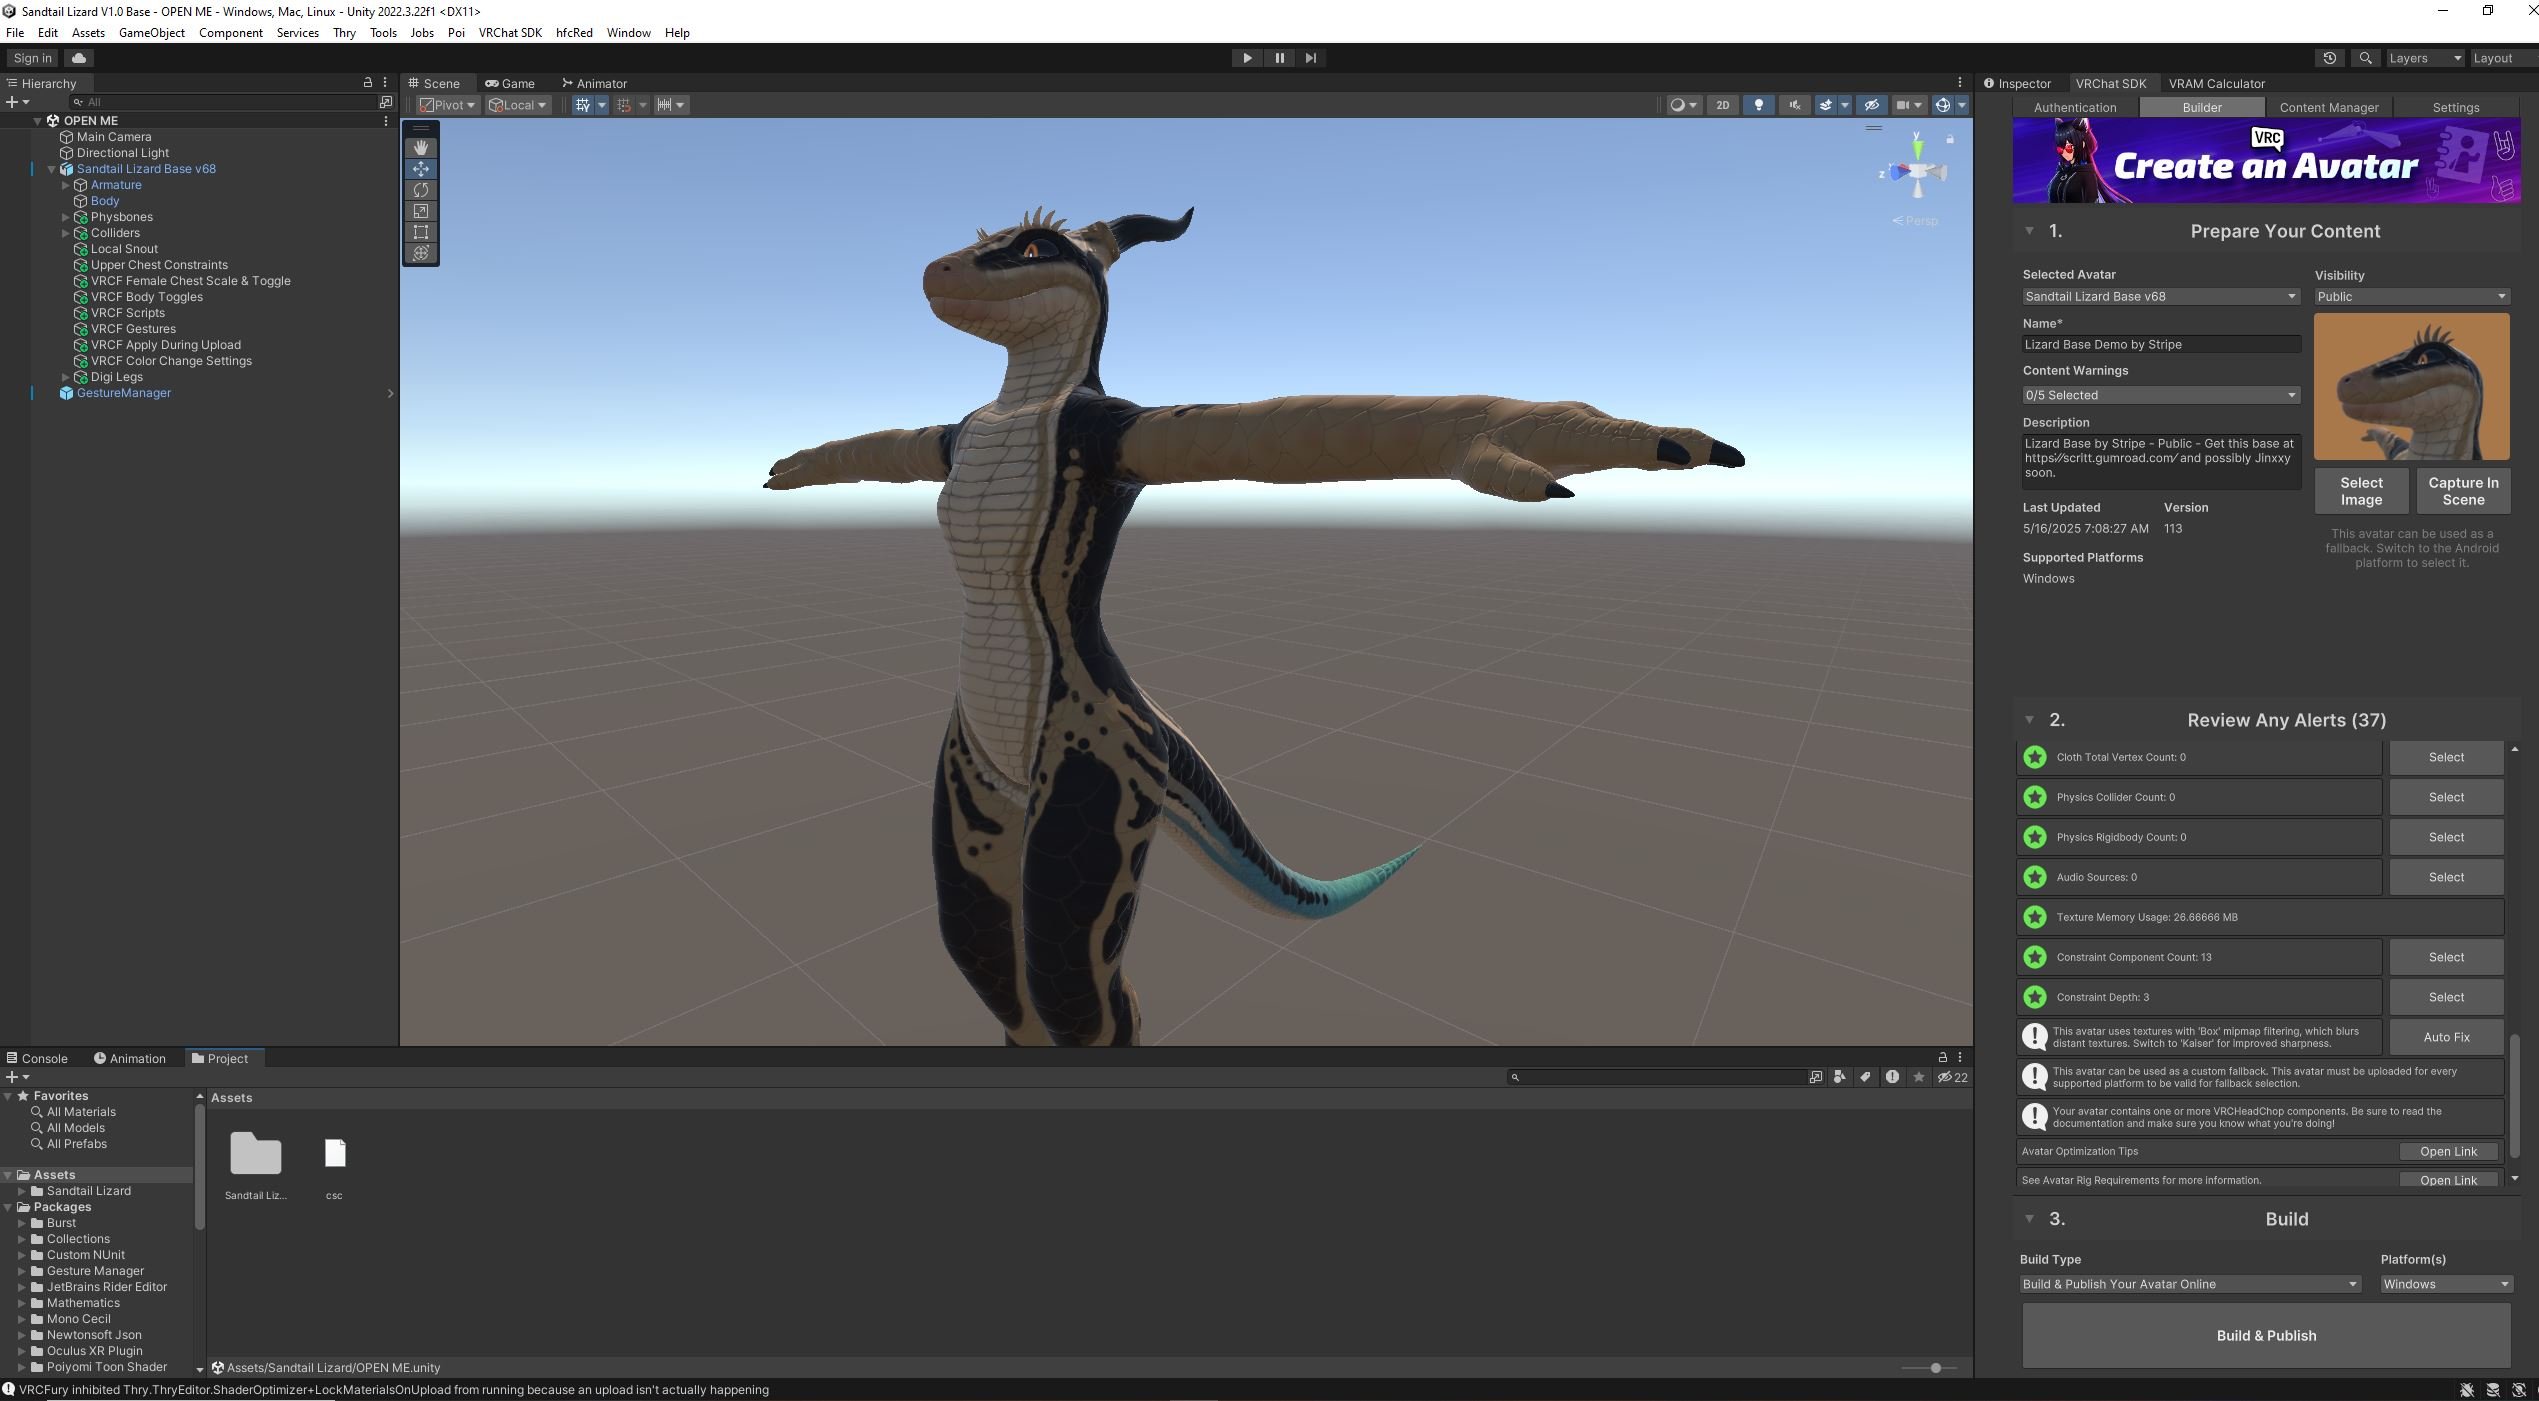The height and width of the screenshot is (1401, 2539).
Task: Toggle Scene gizmos button
Action: click(1942, 105)
